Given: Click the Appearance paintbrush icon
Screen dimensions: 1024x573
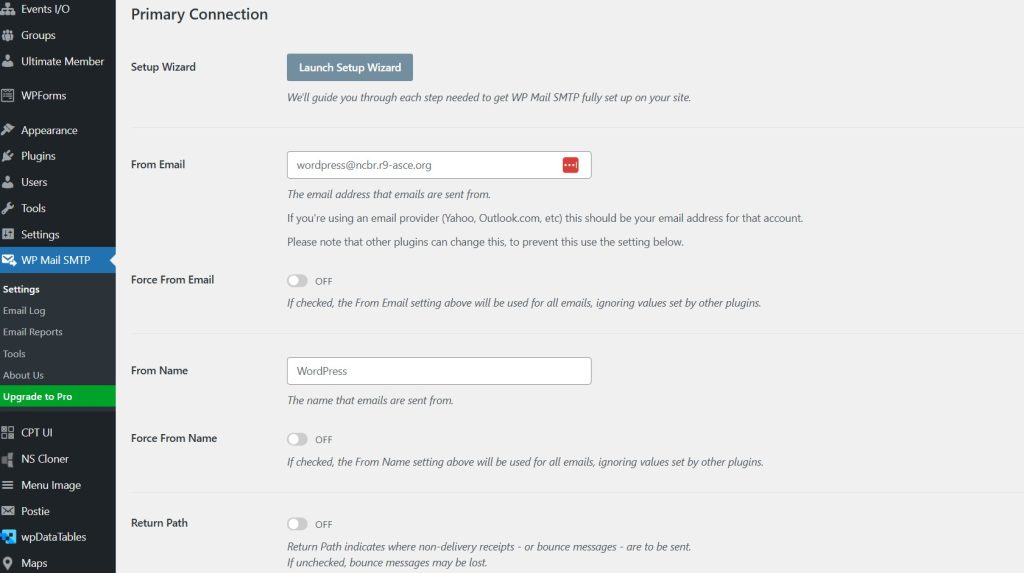Looking at the screenshot, I should (x=9, y=130).
